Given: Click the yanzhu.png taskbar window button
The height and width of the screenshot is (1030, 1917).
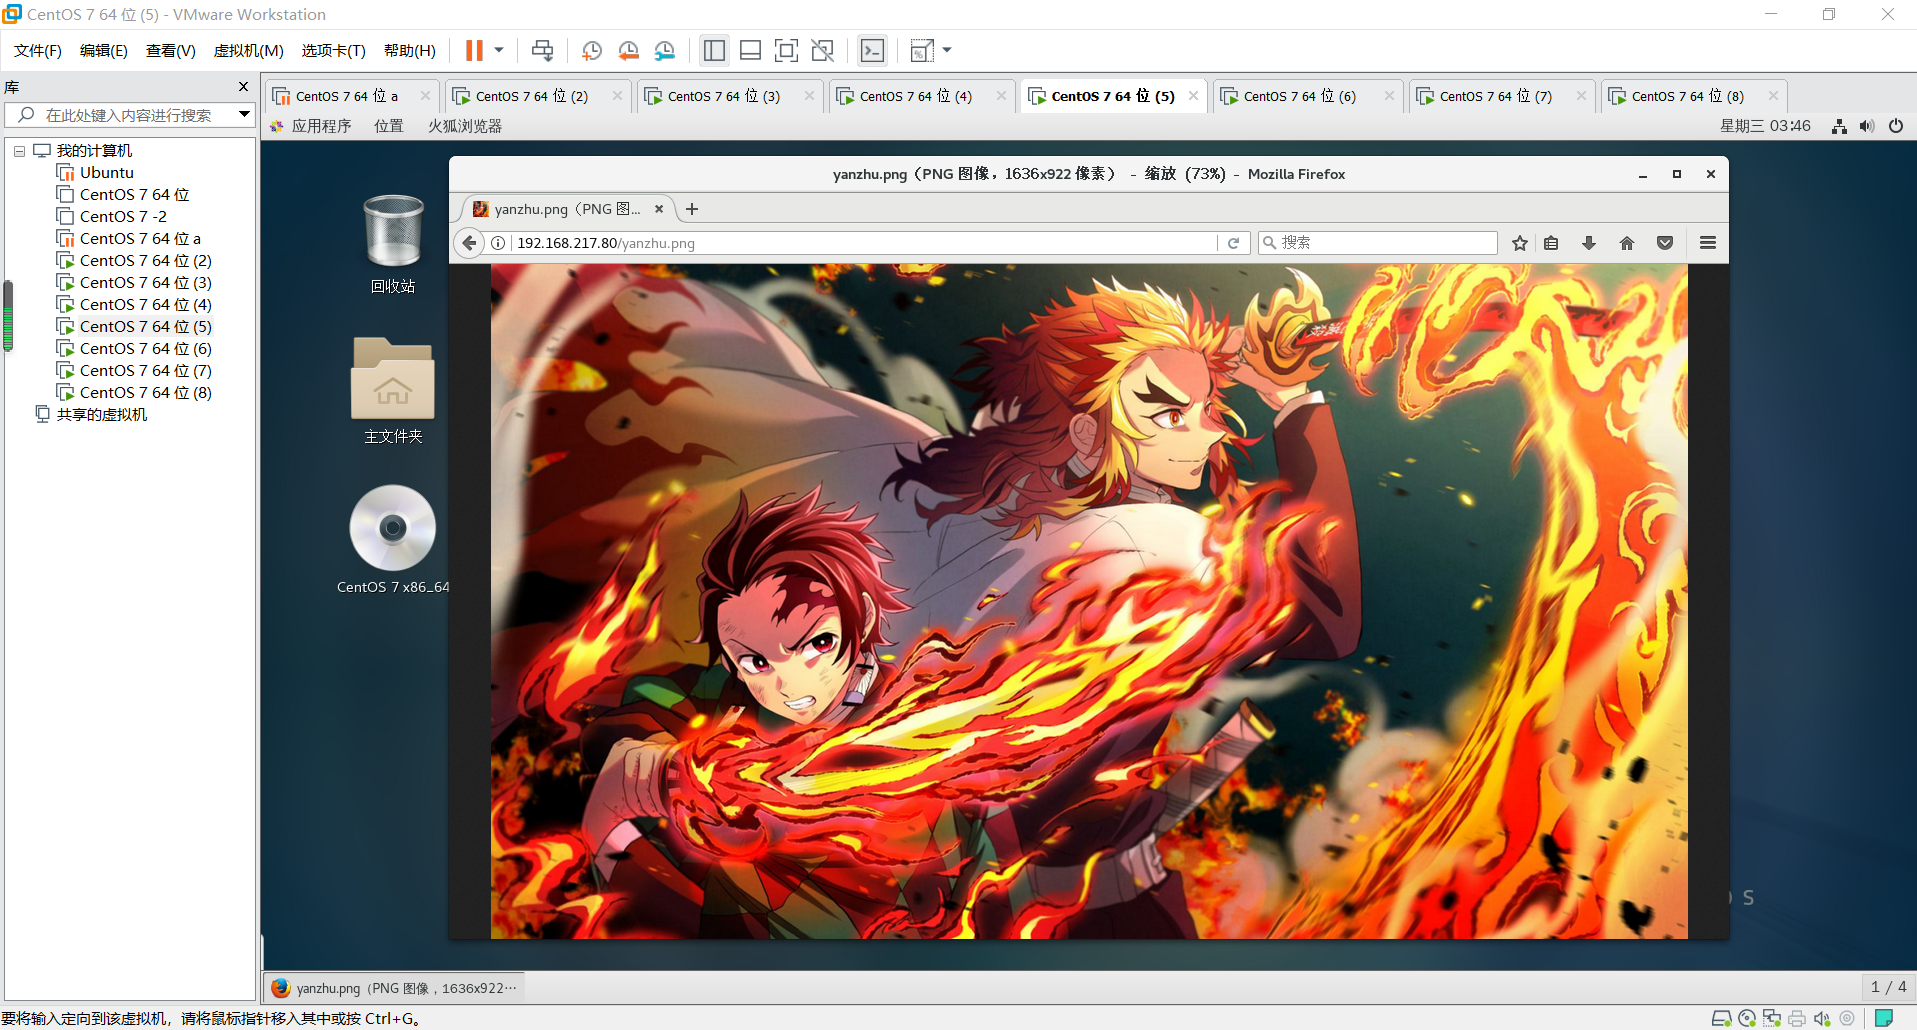Looking at the screenshot, I should pyautogui.click(x=394, y=988).
